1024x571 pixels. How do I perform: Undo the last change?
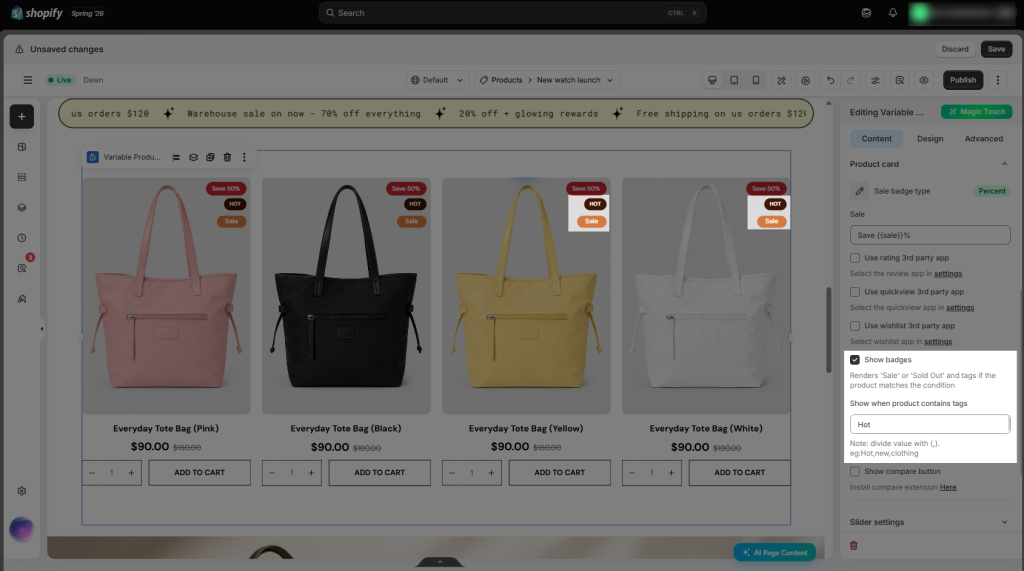pos(830,80)
